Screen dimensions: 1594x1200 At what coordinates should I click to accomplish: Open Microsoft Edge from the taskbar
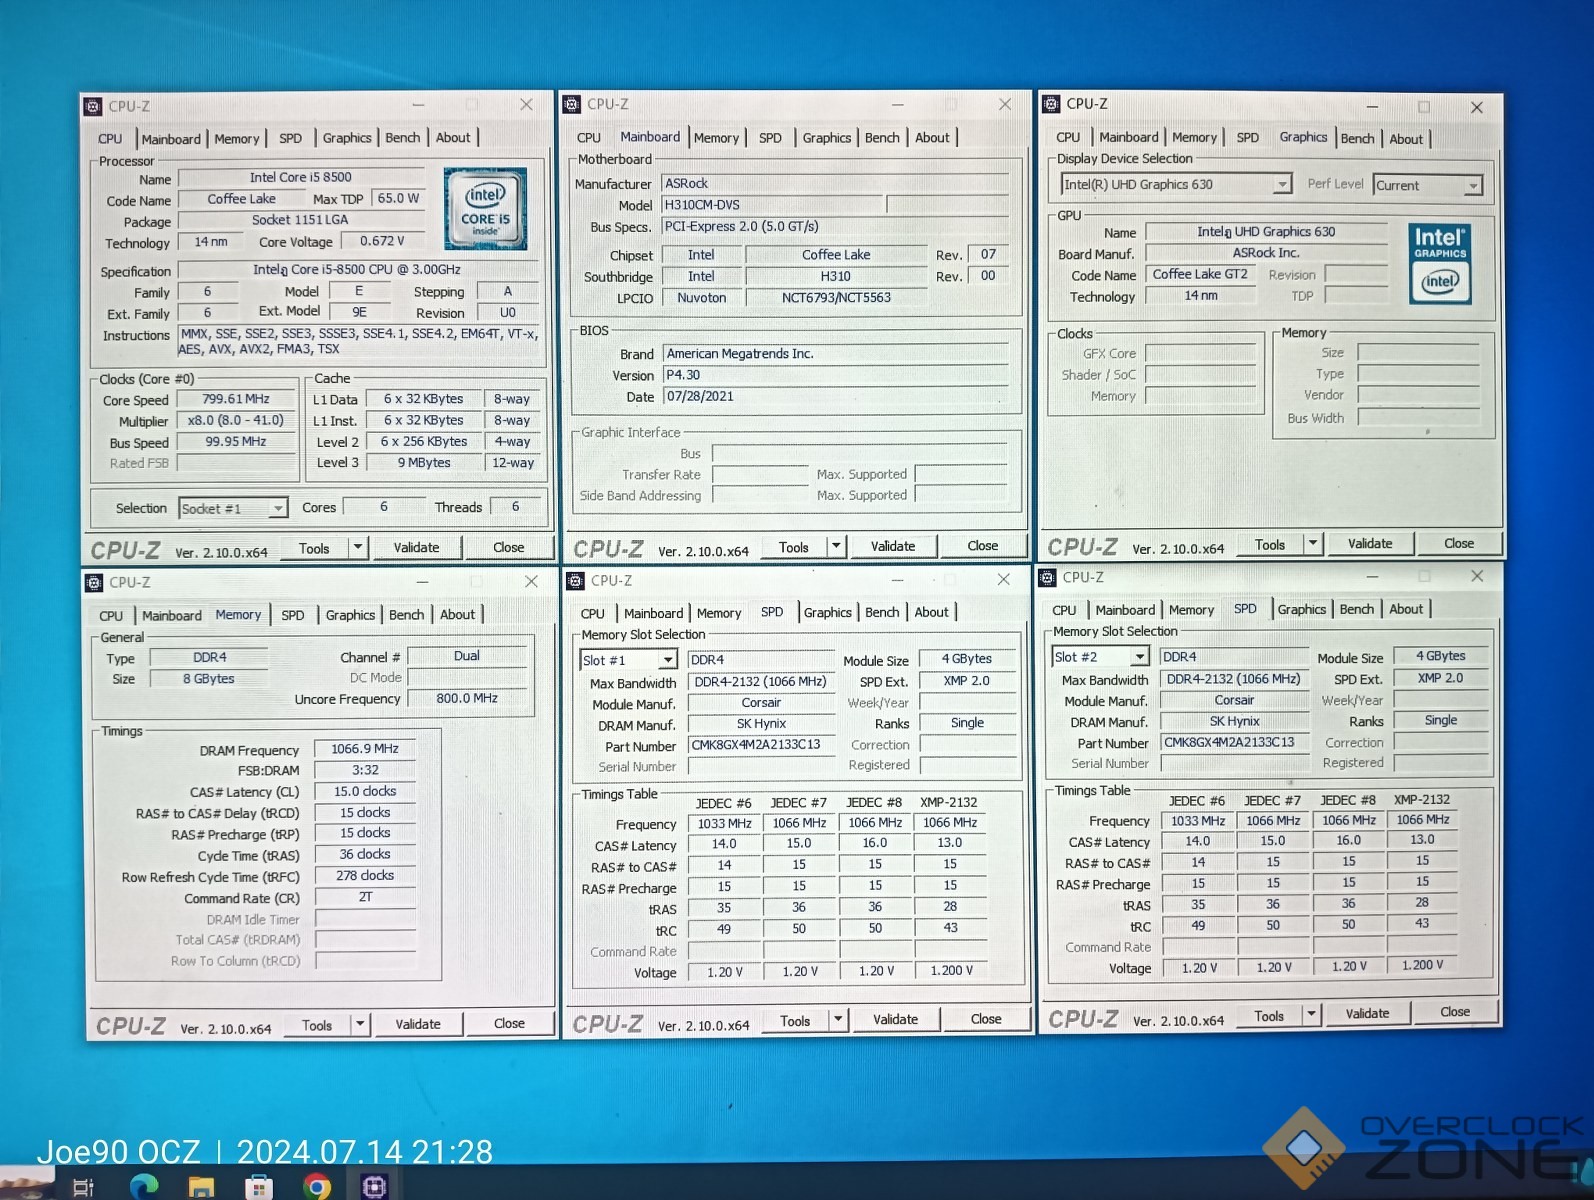coord(144,1186)
